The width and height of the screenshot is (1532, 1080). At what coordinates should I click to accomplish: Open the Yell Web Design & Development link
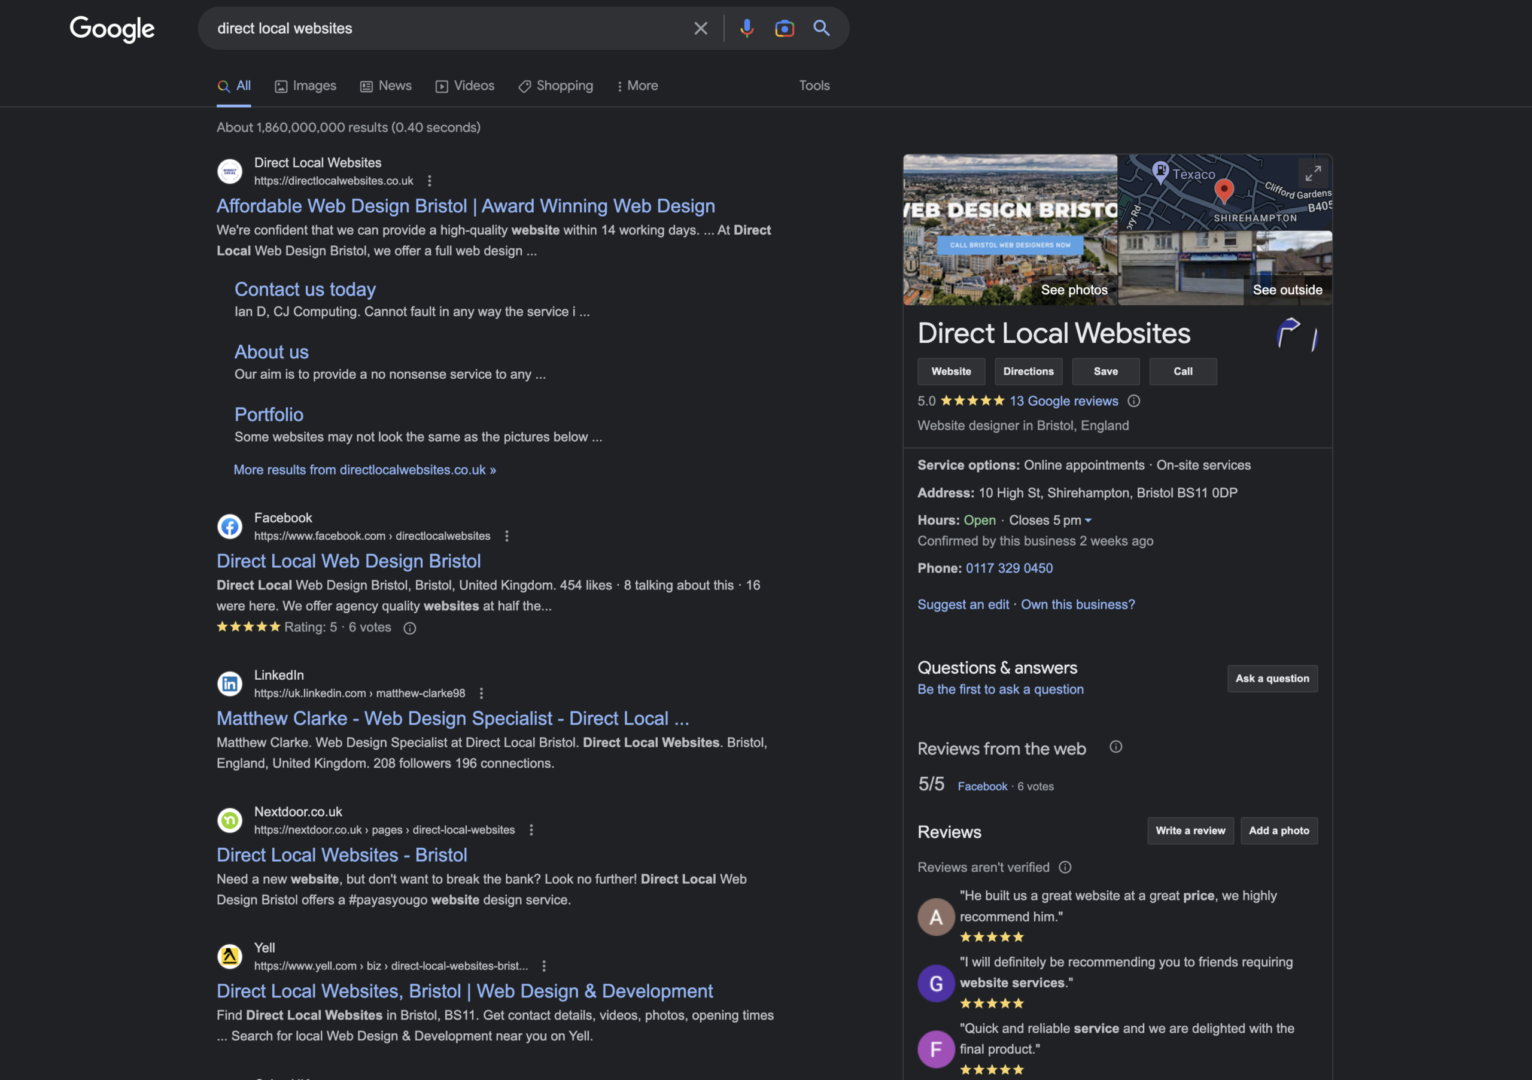click(465, 991)
